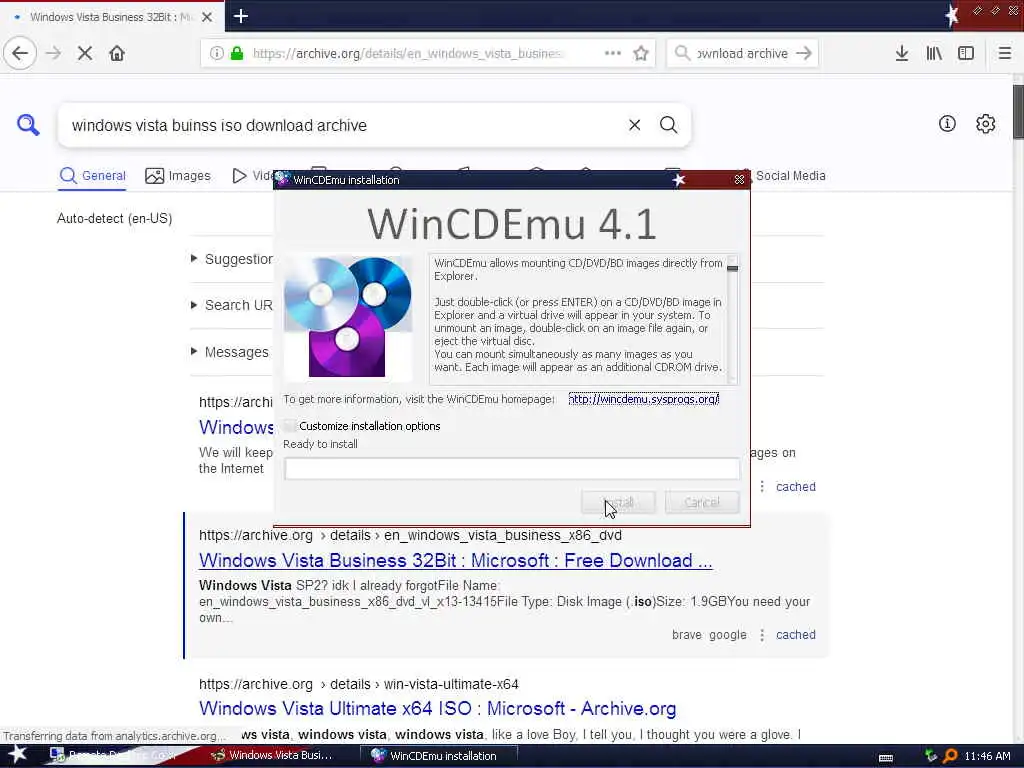Open options dots beside the first cached link
This screenshot has width=1024, height=768.
[x=761, y=487]
